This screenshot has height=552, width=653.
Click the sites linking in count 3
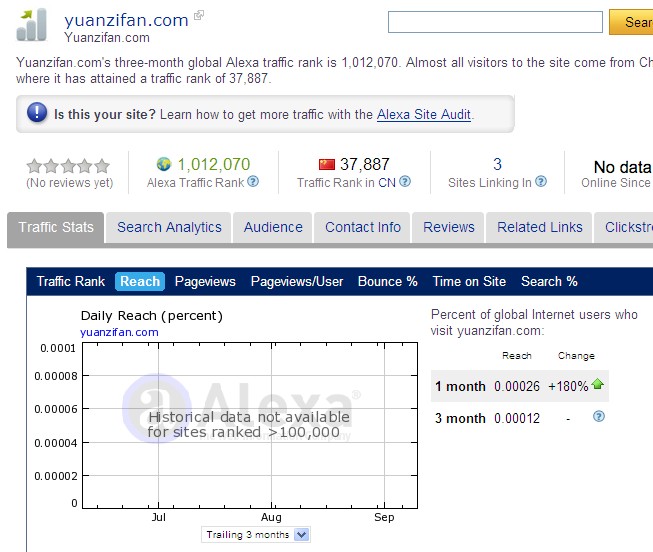[x=497, y=164]
